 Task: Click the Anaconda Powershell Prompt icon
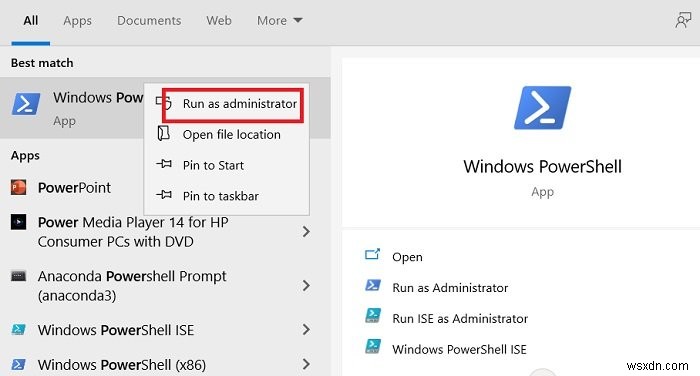click(19, 276)
